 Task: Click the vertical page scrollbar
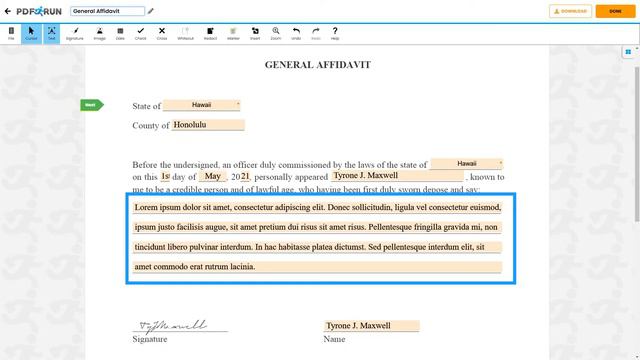(637, 144)
